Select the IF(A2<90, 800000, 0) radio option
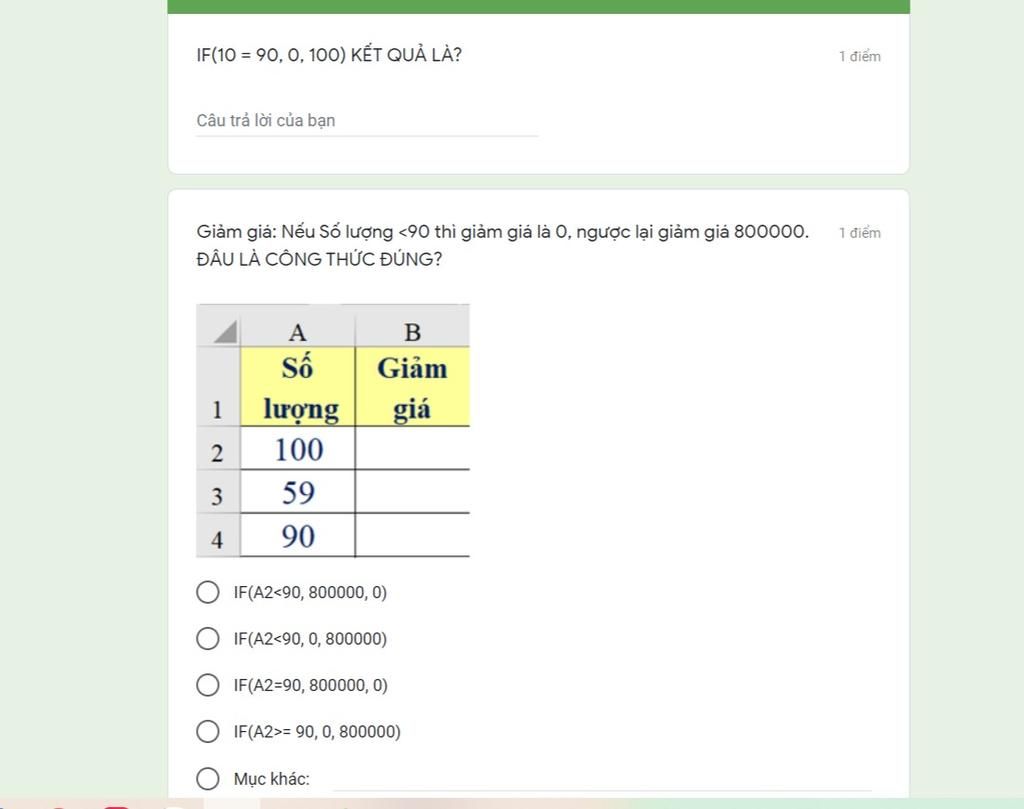This screenshot has width=1024, height=809. coord(207,593)
